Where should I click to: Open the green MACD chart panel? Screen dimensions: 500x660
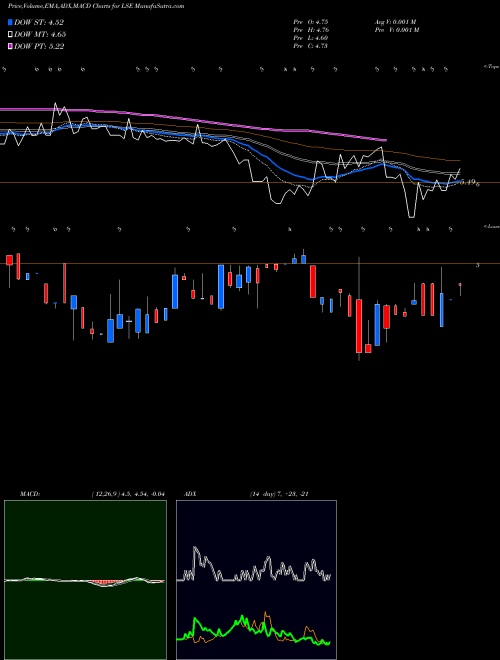point(85,580)
